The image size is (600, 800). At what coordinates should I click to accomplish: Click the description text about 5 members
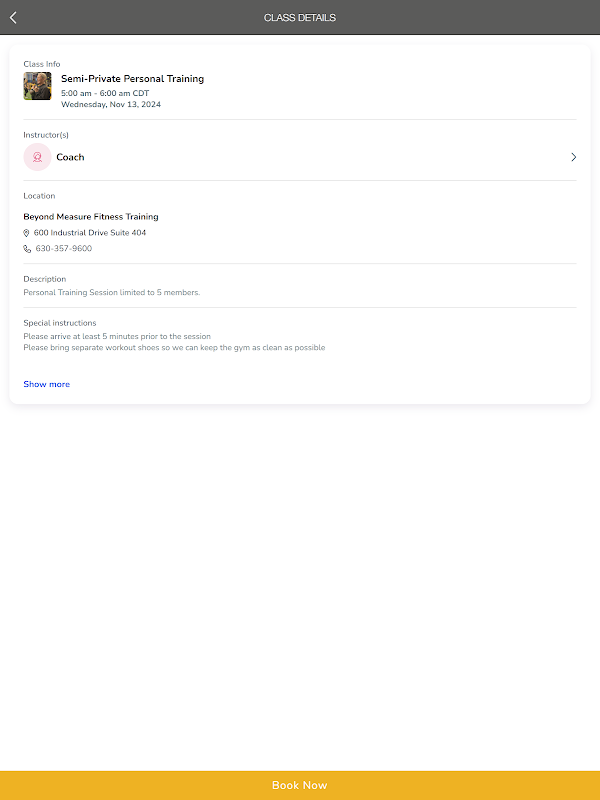(112, 293)
